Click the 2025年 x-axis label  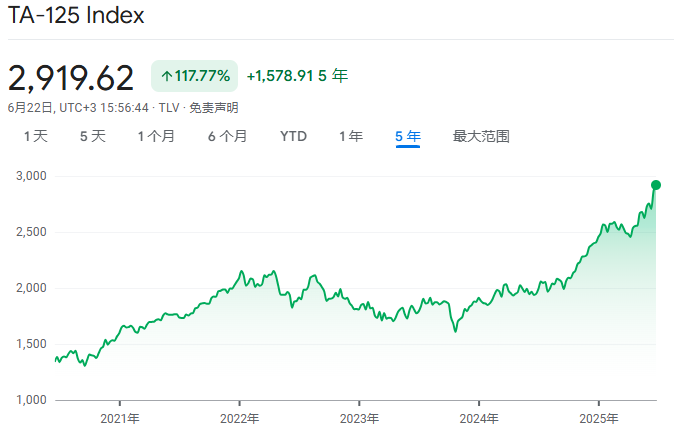(598, 418)
